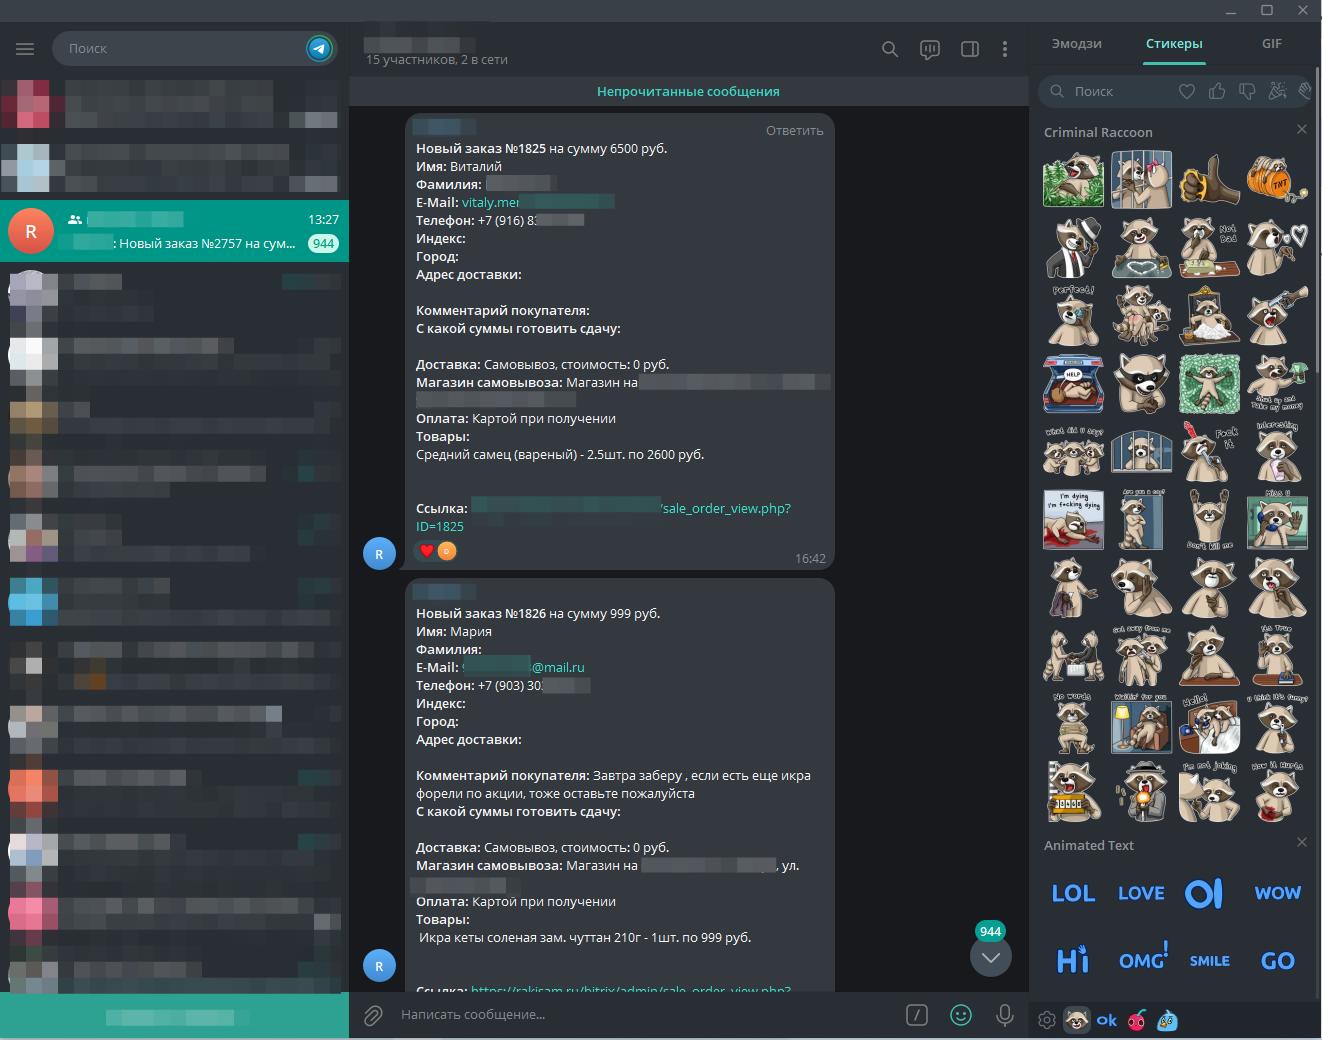
Task: Click the heart reaction under order №1825
Action: tap(427, 551)
